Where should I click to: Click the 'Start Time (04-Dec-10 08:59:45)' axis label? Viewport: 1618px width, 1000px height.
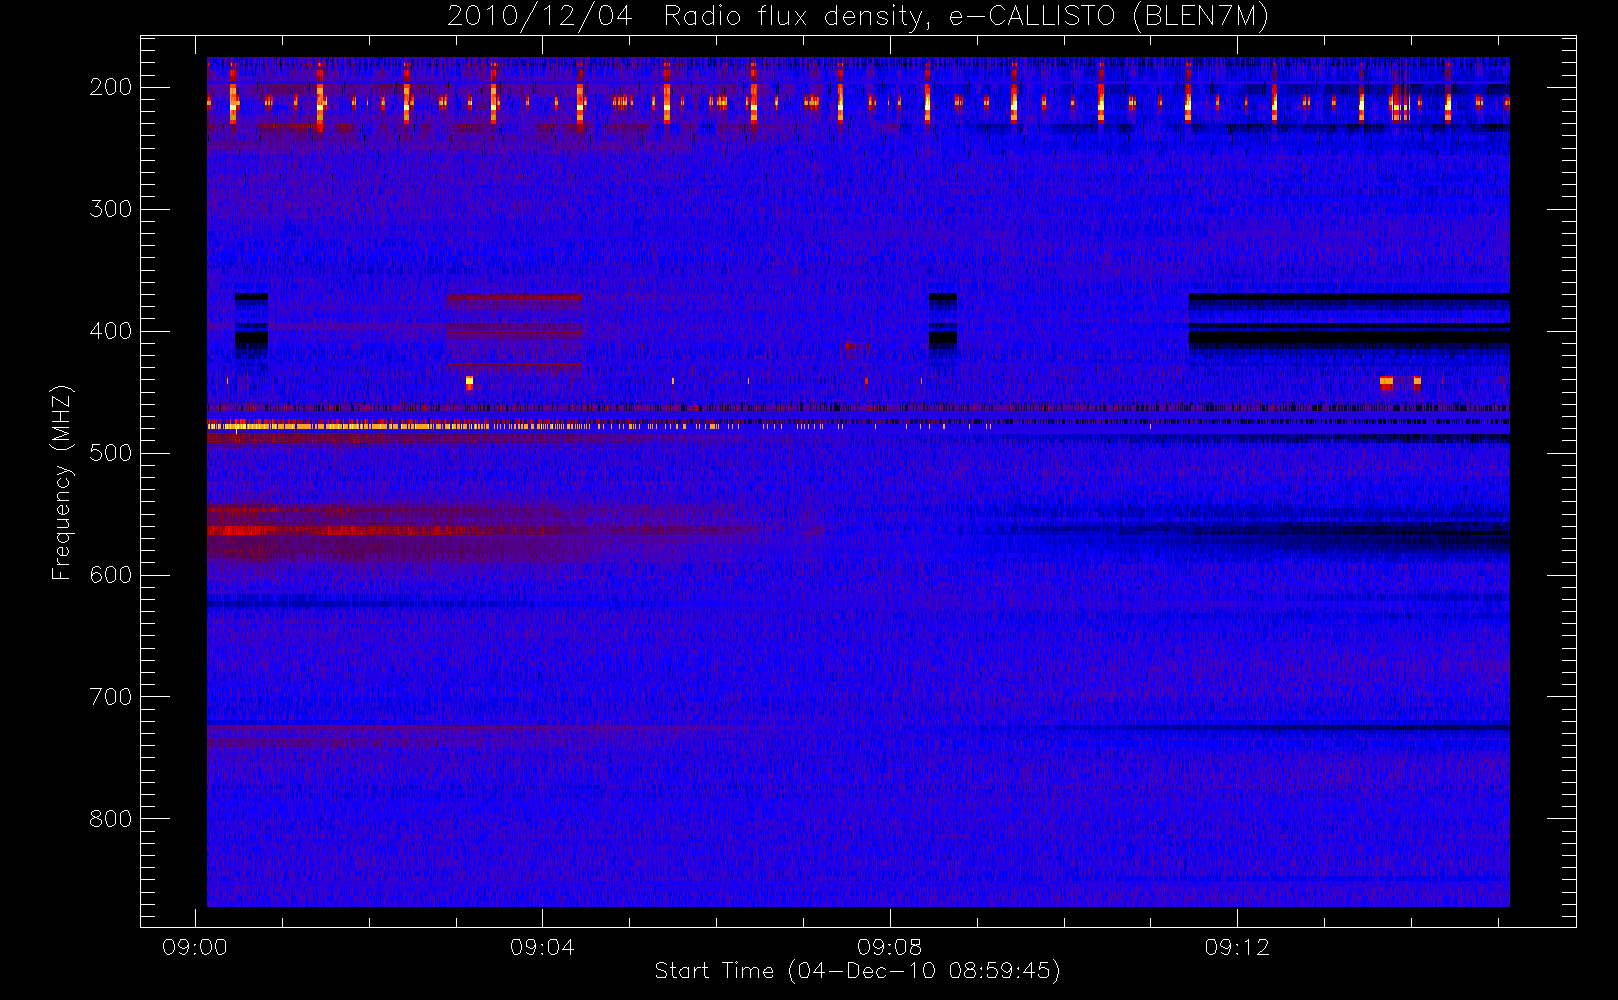[857, 971]
